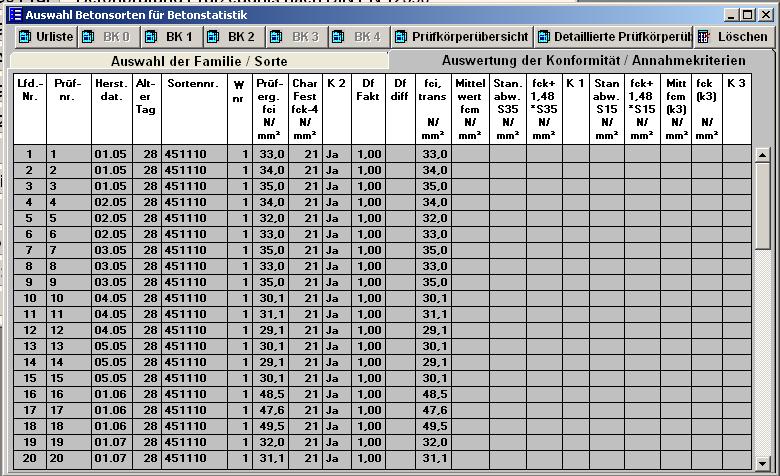
Task: Click the Urliste toolbar button
Action: (45, 37)
